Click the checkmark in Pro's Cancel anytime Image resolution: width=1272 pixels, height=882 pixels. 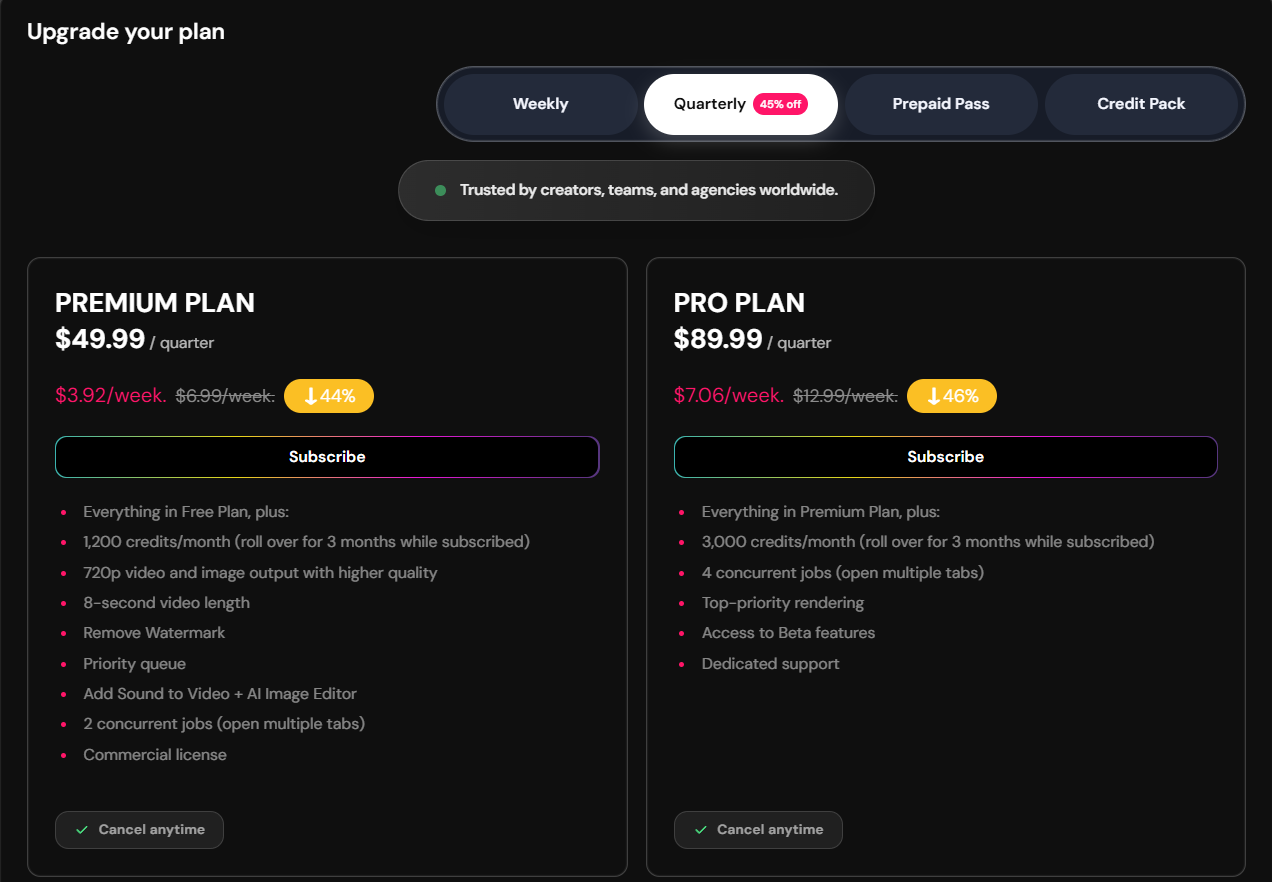pos(701,830)
